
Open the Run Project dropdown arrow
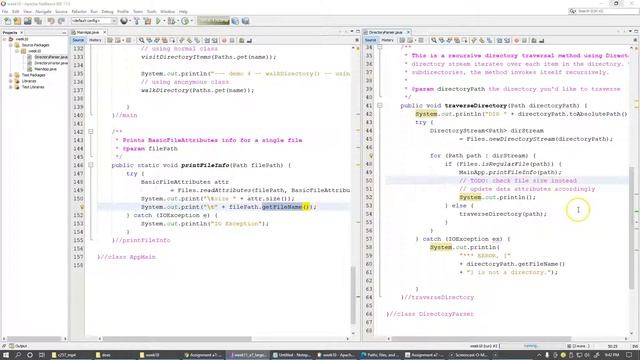point(164,21)
